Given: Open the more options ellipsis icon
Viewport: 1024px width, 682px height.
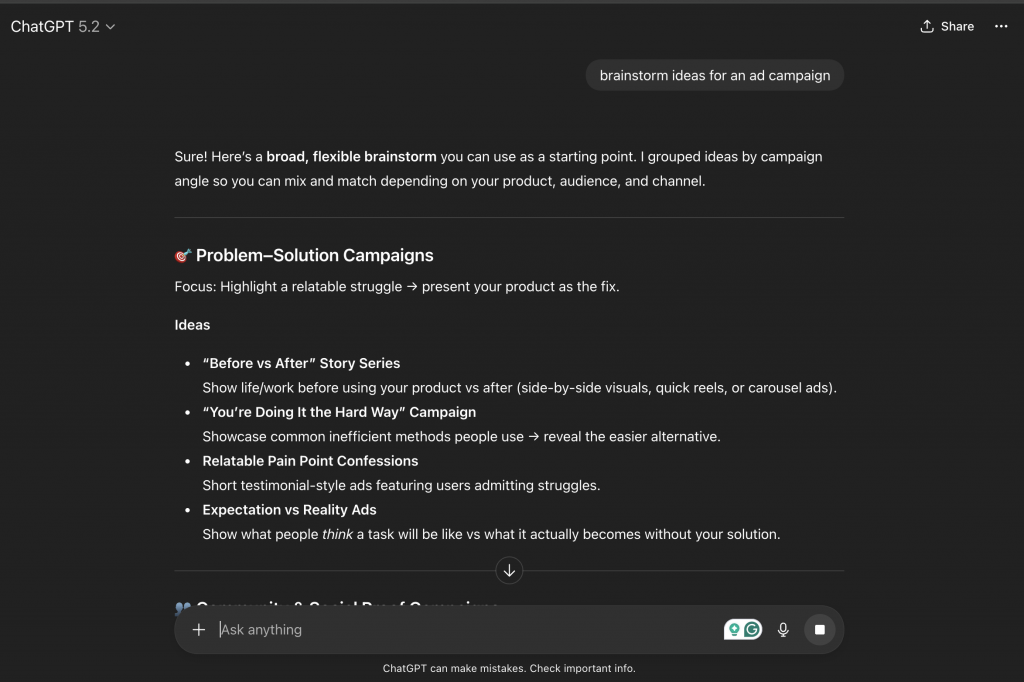Looking at the screenshot, I should click(1001, 27).
